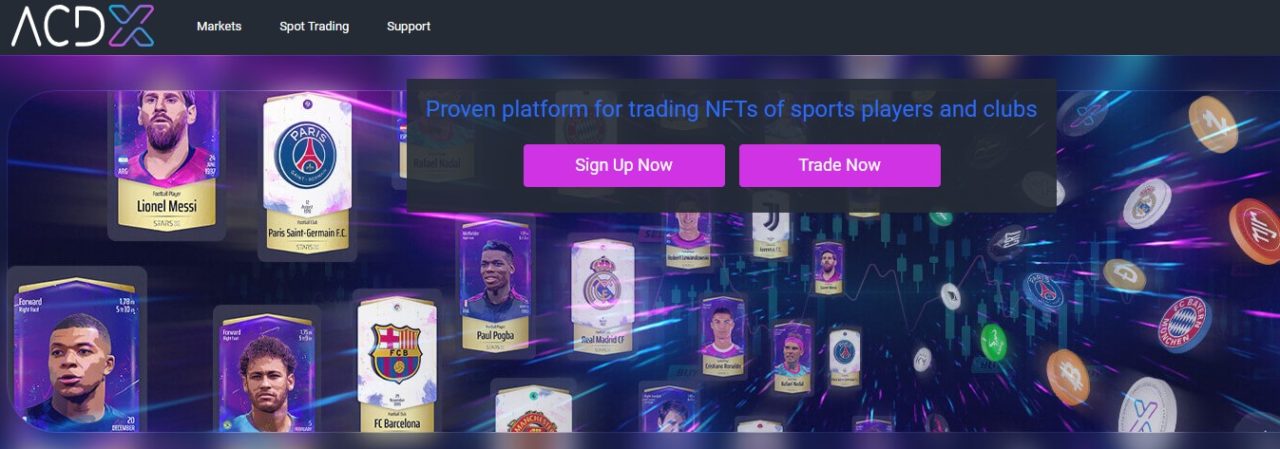The width and height of the screenshot is (1280, 449).
Task: Click the platform headline text
Action: [731, 108]
